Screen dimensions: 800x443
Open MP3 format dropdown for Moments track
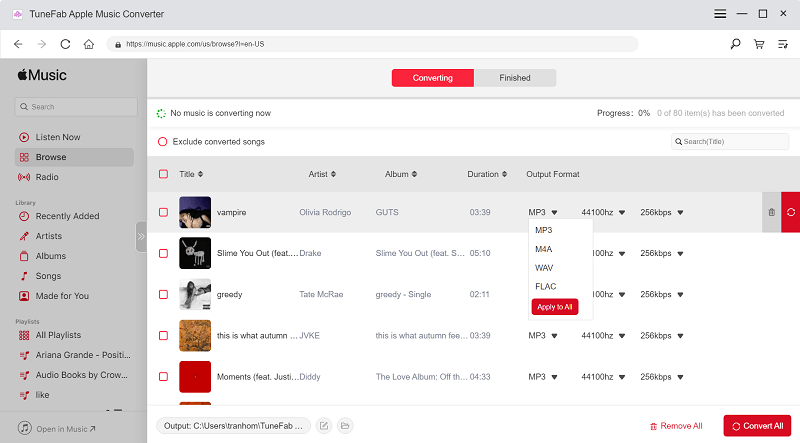pos(543,377)
